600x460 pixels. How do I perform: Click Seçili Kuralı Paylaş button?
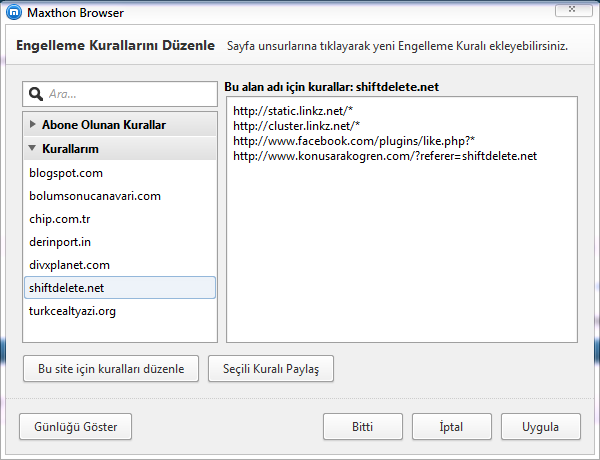[x=271, y=369]
